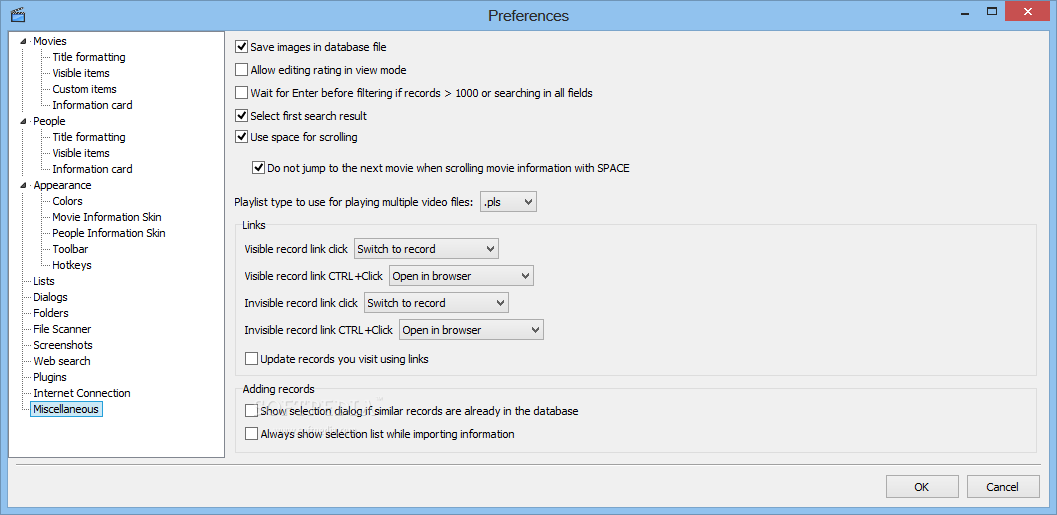Open Colors settings page
This screenshot has height=515, width=1057.
pyautogui.click(x=67, y=201)
